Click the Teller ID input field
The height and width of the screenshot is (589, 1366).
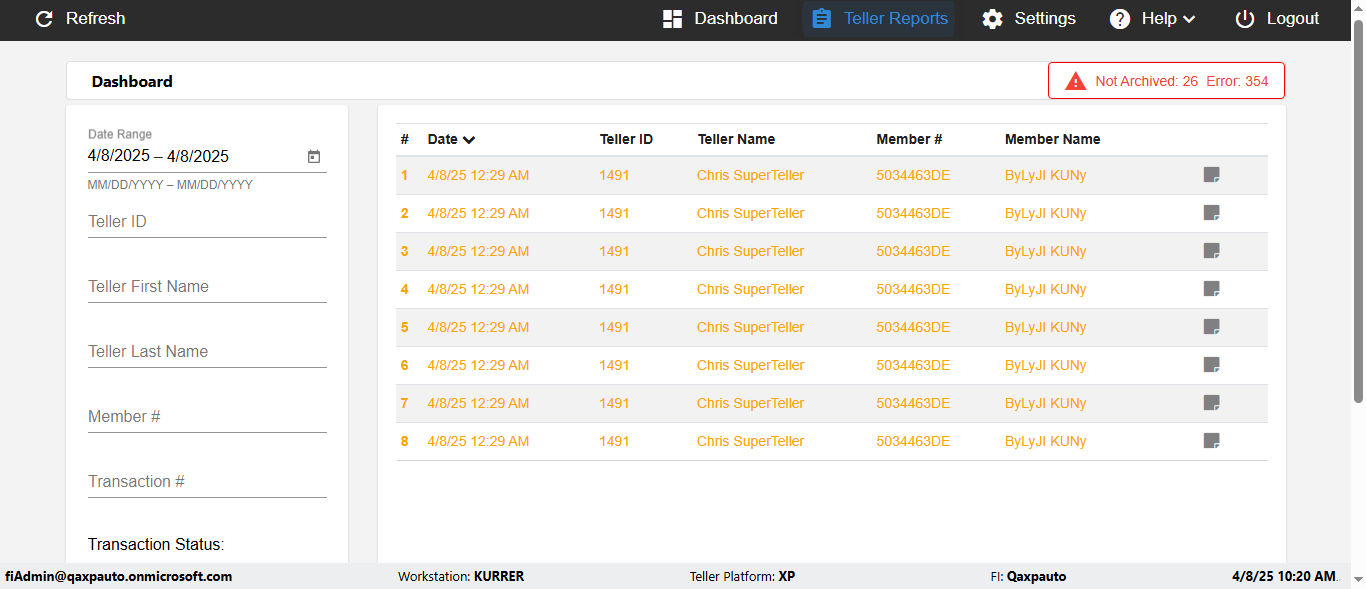[207, 222]
